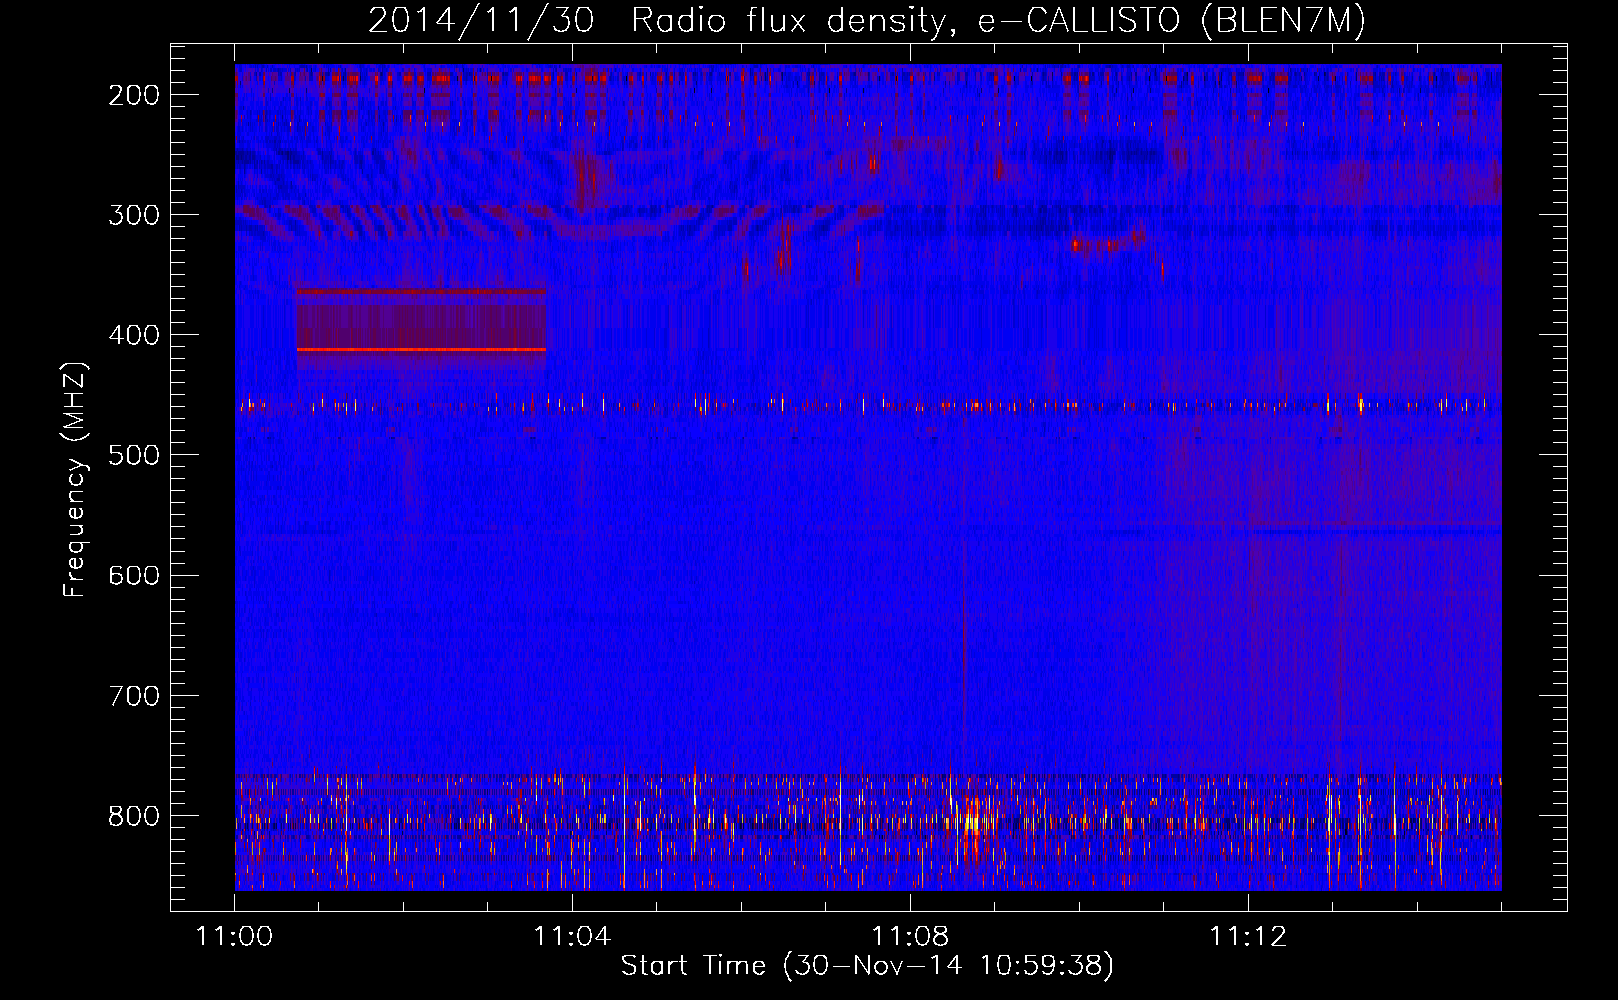Click the 11:04 time tick label
This screenshot has height=1000, width=1618.
tap(572, 936)
